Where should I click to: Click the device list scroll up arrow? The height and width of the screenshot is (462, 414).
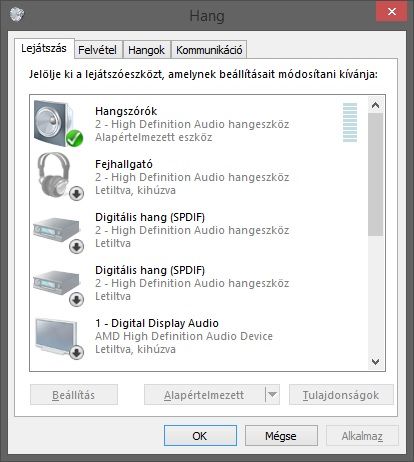click(x=376, y=105)
